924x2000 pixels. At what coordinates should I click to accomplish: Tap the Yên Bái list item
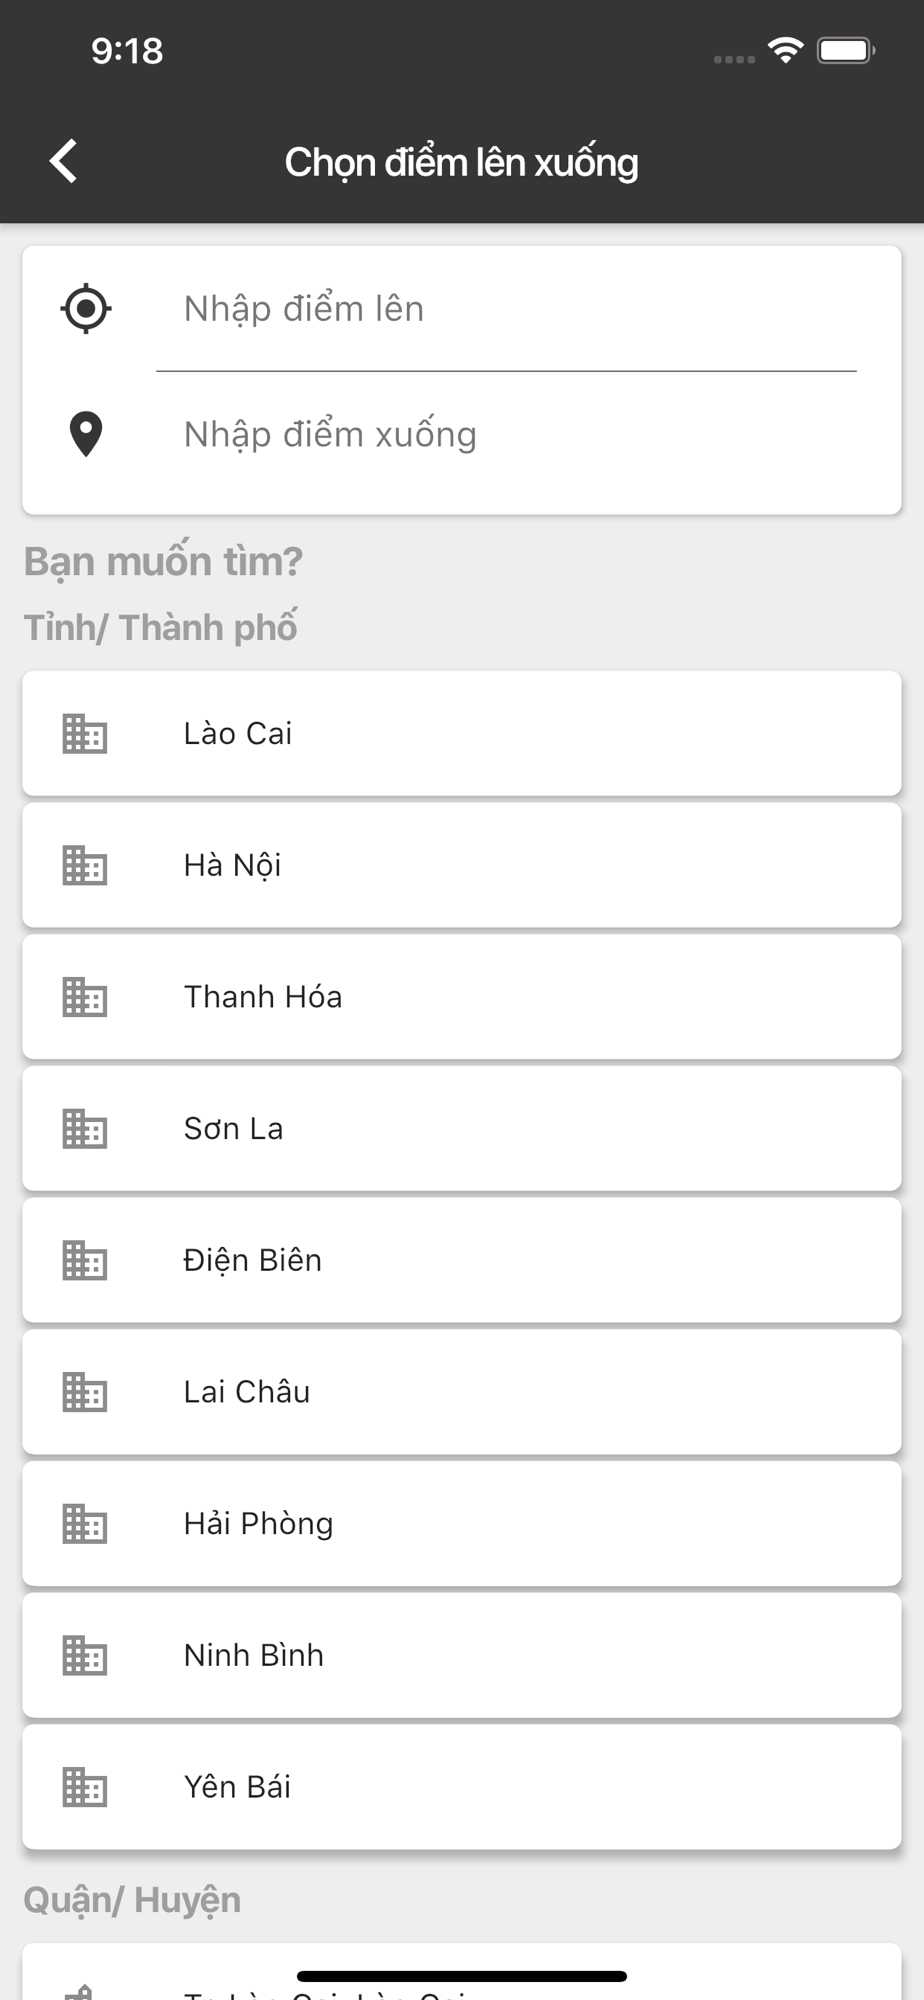coord(462,1787)
